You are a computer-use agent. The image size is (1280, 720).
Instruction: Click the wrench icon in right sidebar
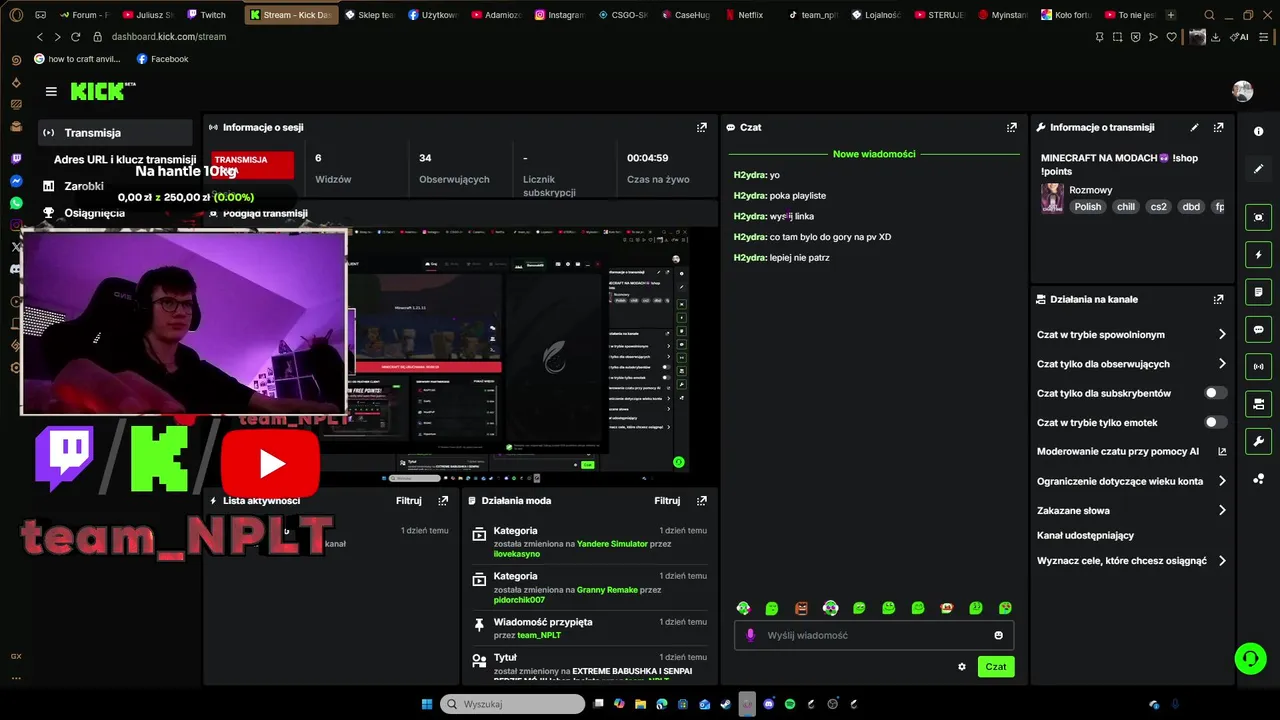[x=1258, y=441]
